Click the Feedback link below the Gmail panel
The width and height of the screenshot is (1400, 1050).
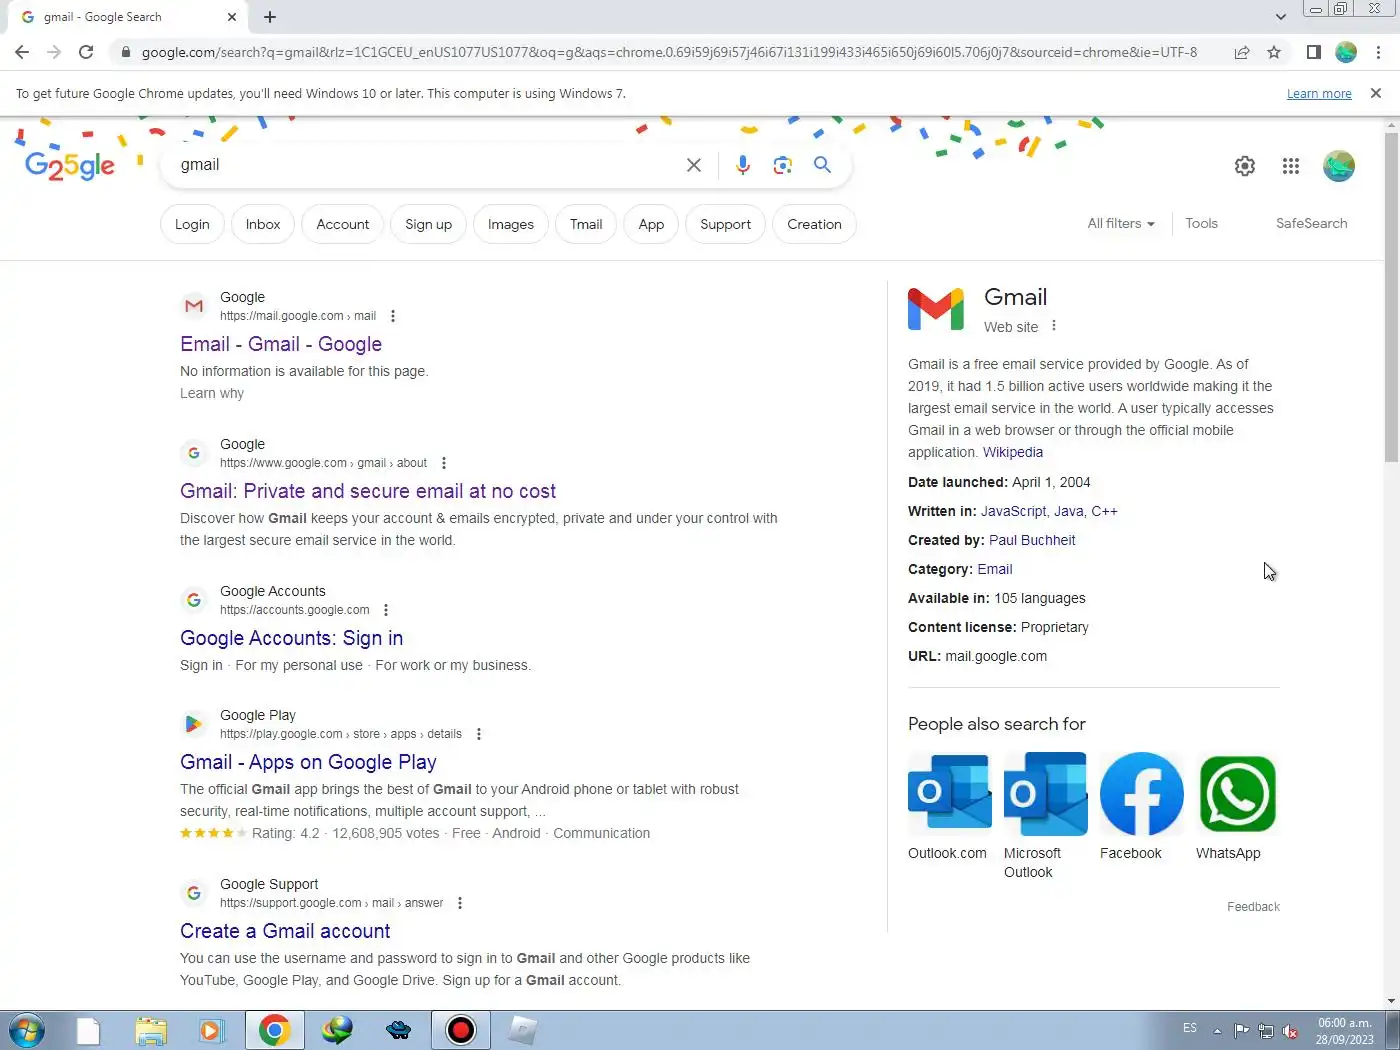click(x=1253, y=907)
